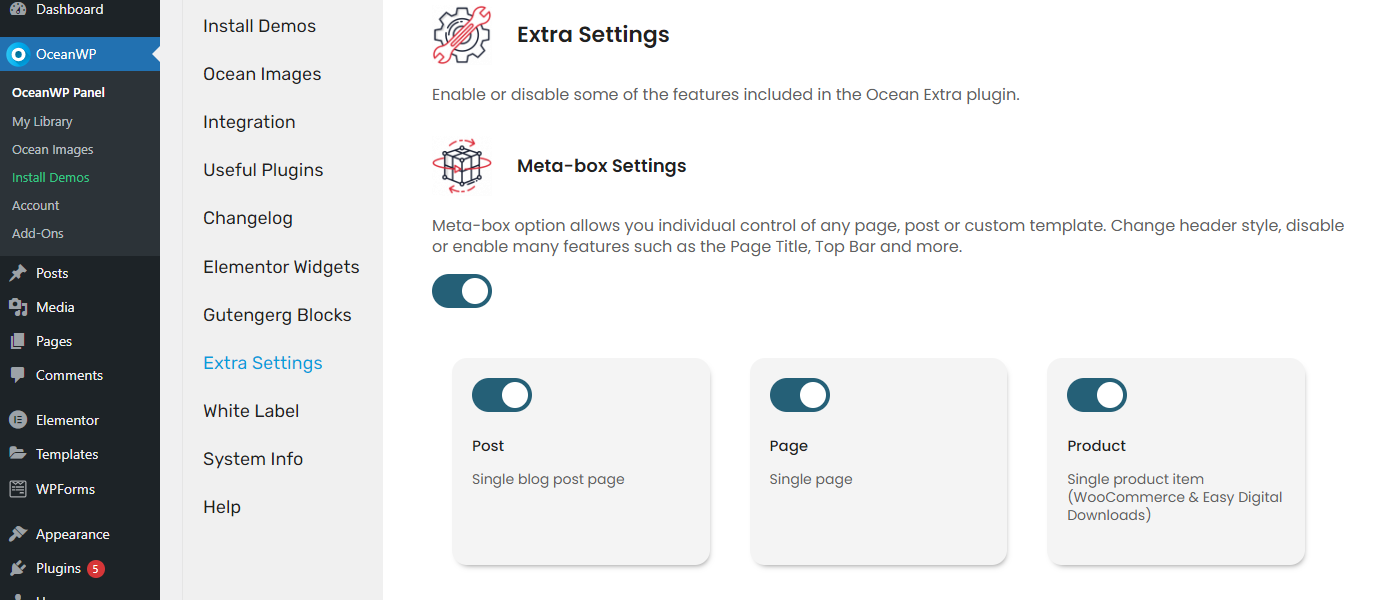1397x600 pixels.
Task: Select the White Label tab
Action: click(x=251, y=411)
